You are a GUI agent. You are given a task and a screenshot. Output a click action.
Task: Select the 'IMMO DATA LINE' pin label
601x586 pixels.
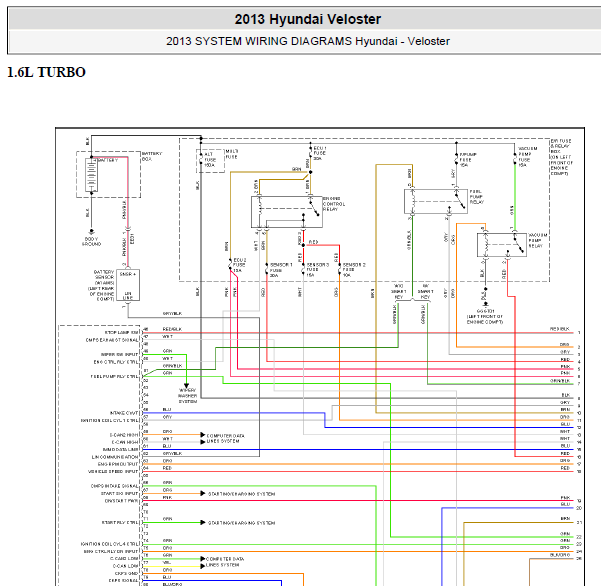(120, 450)
